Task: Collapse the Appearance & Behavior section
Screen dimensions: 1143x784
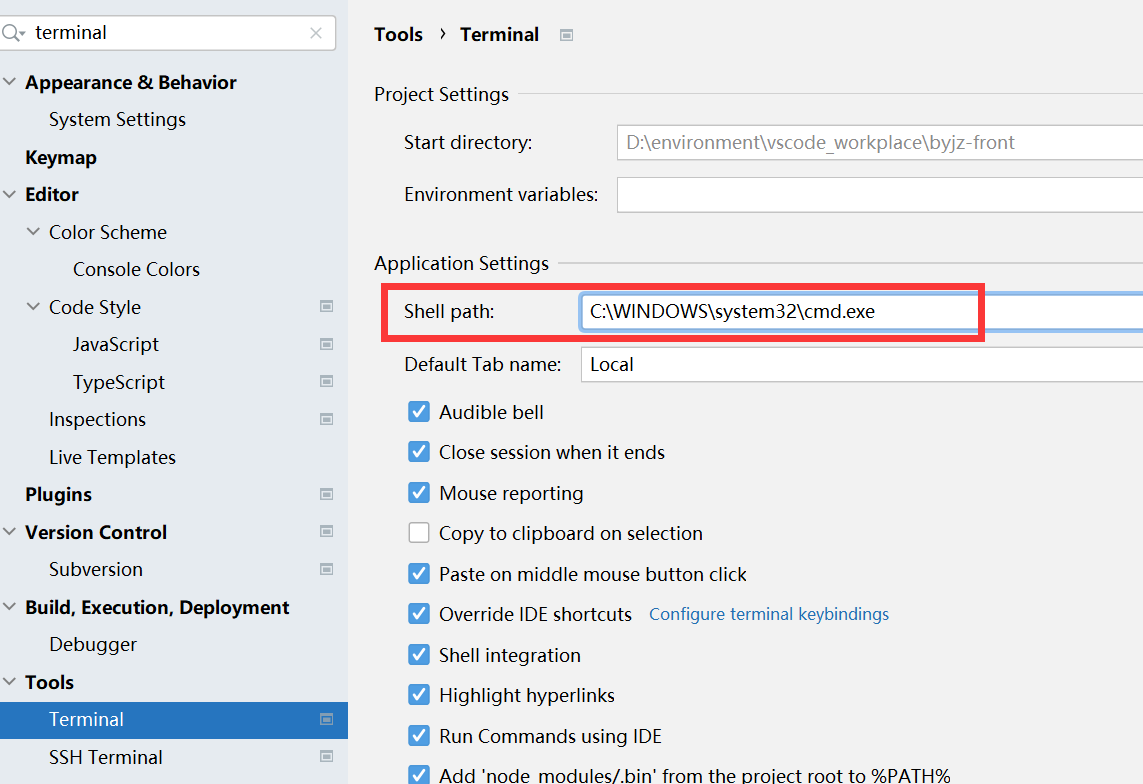Action: click(x=9, y=82)
